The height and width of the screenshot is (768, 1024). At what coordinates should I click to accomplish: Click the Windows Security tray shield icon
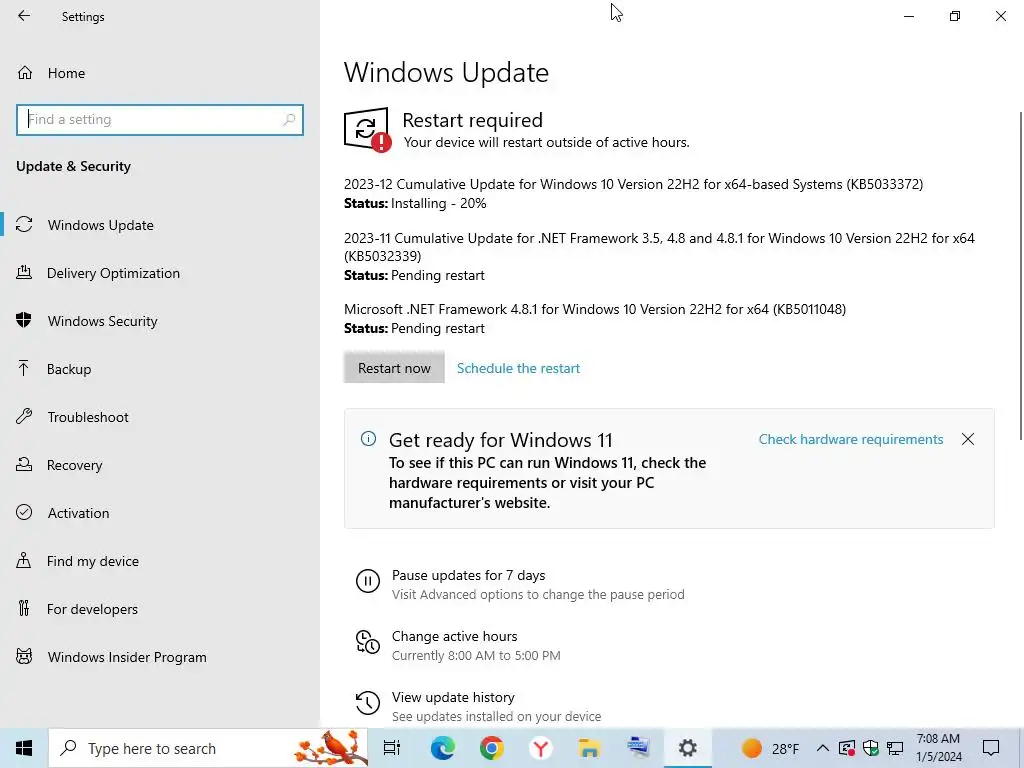(x=871, y=748)
